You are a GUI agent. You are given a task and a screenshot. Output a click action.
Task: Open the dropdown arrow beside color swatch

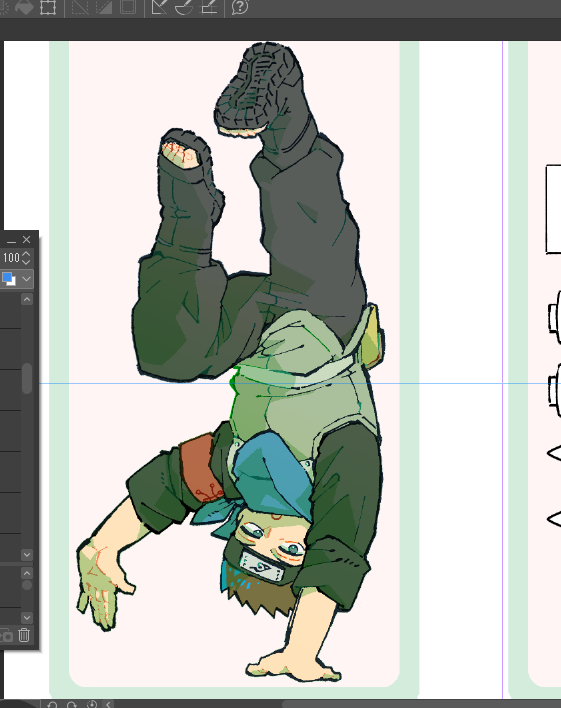[27, 279]
